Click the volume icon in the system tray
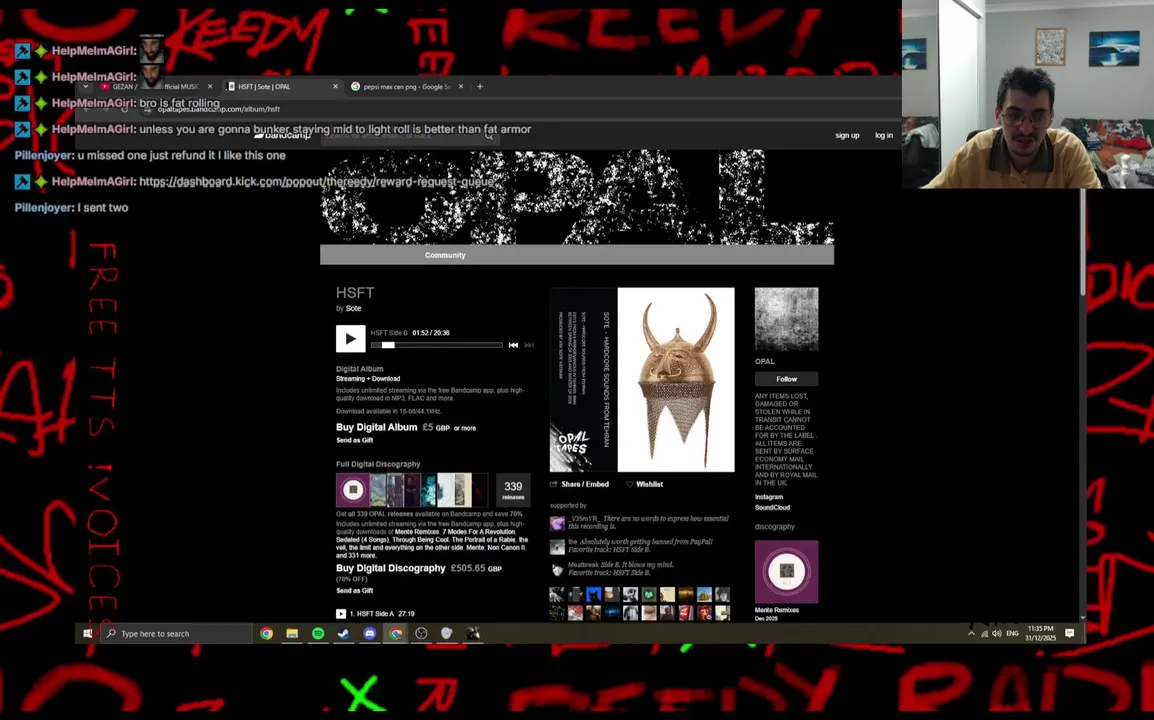1154x720 pixels. tap(997, 633)
